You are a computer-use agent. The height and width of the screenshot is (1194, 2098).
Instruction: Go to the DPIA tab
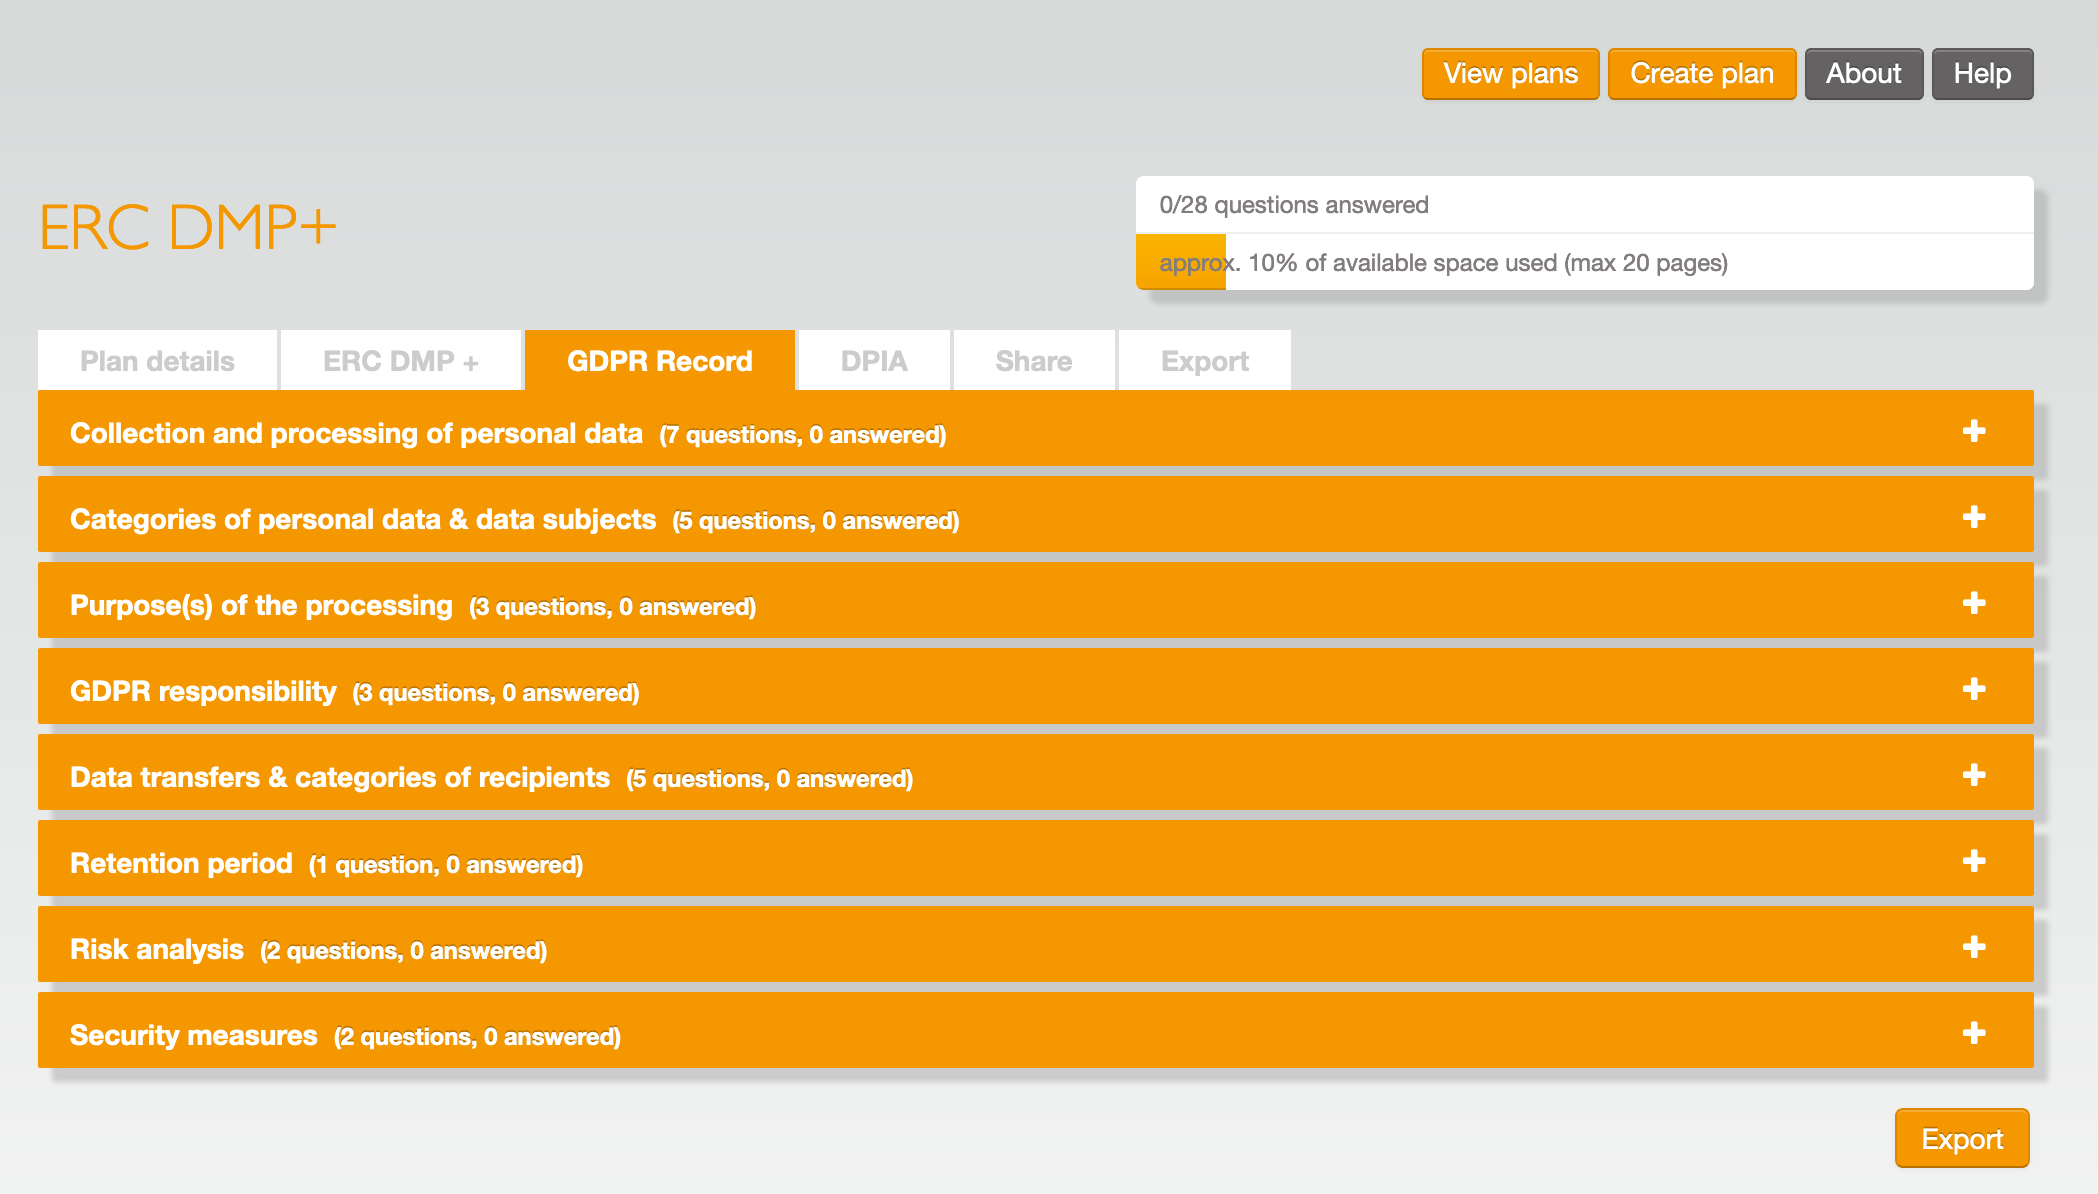874,360
